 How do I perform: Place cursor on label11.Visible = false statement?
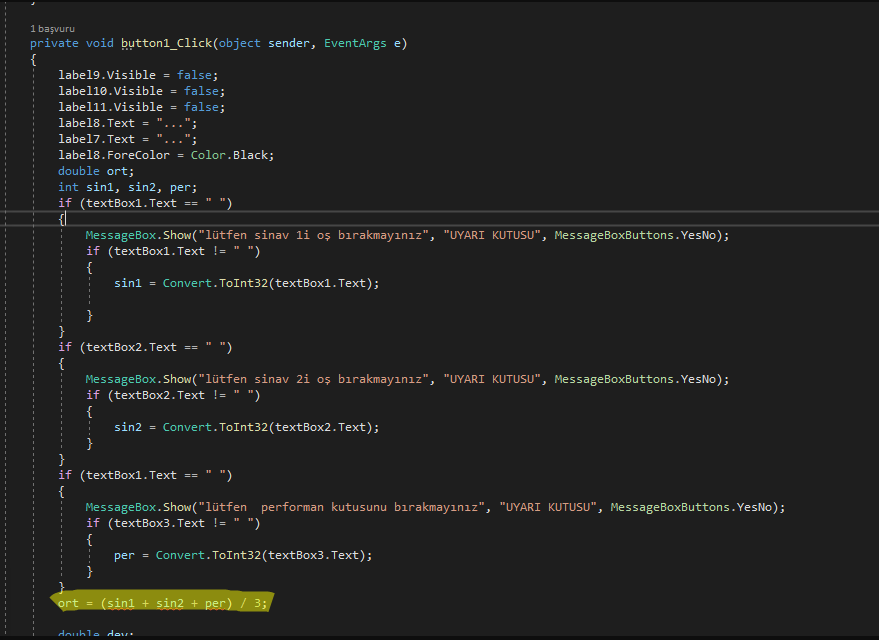141,107
